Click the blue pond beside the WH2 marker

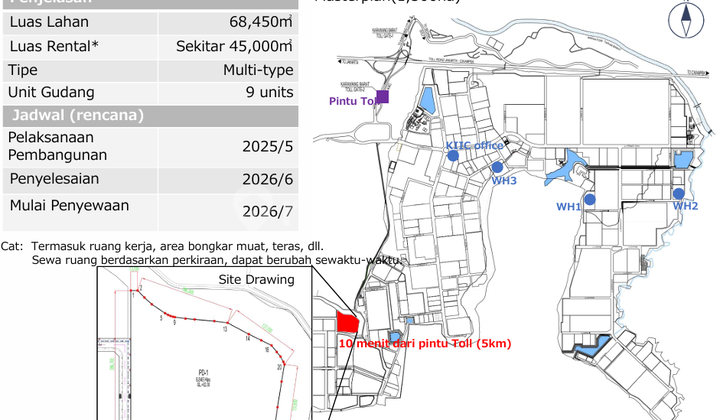683,160
